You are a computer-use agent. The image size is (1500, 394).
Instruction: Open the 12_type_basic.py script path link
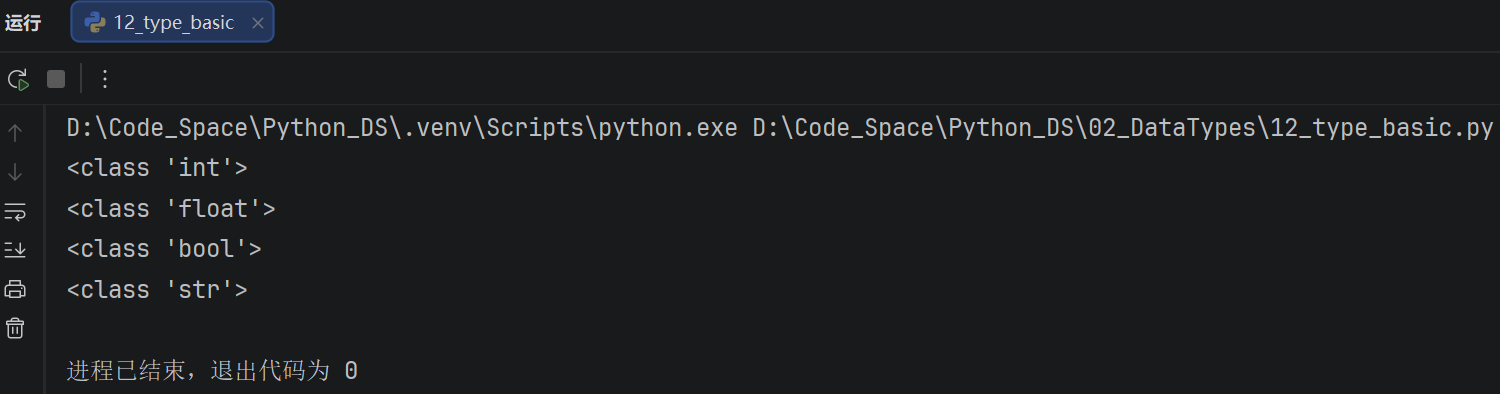(x=1123, y=129)
